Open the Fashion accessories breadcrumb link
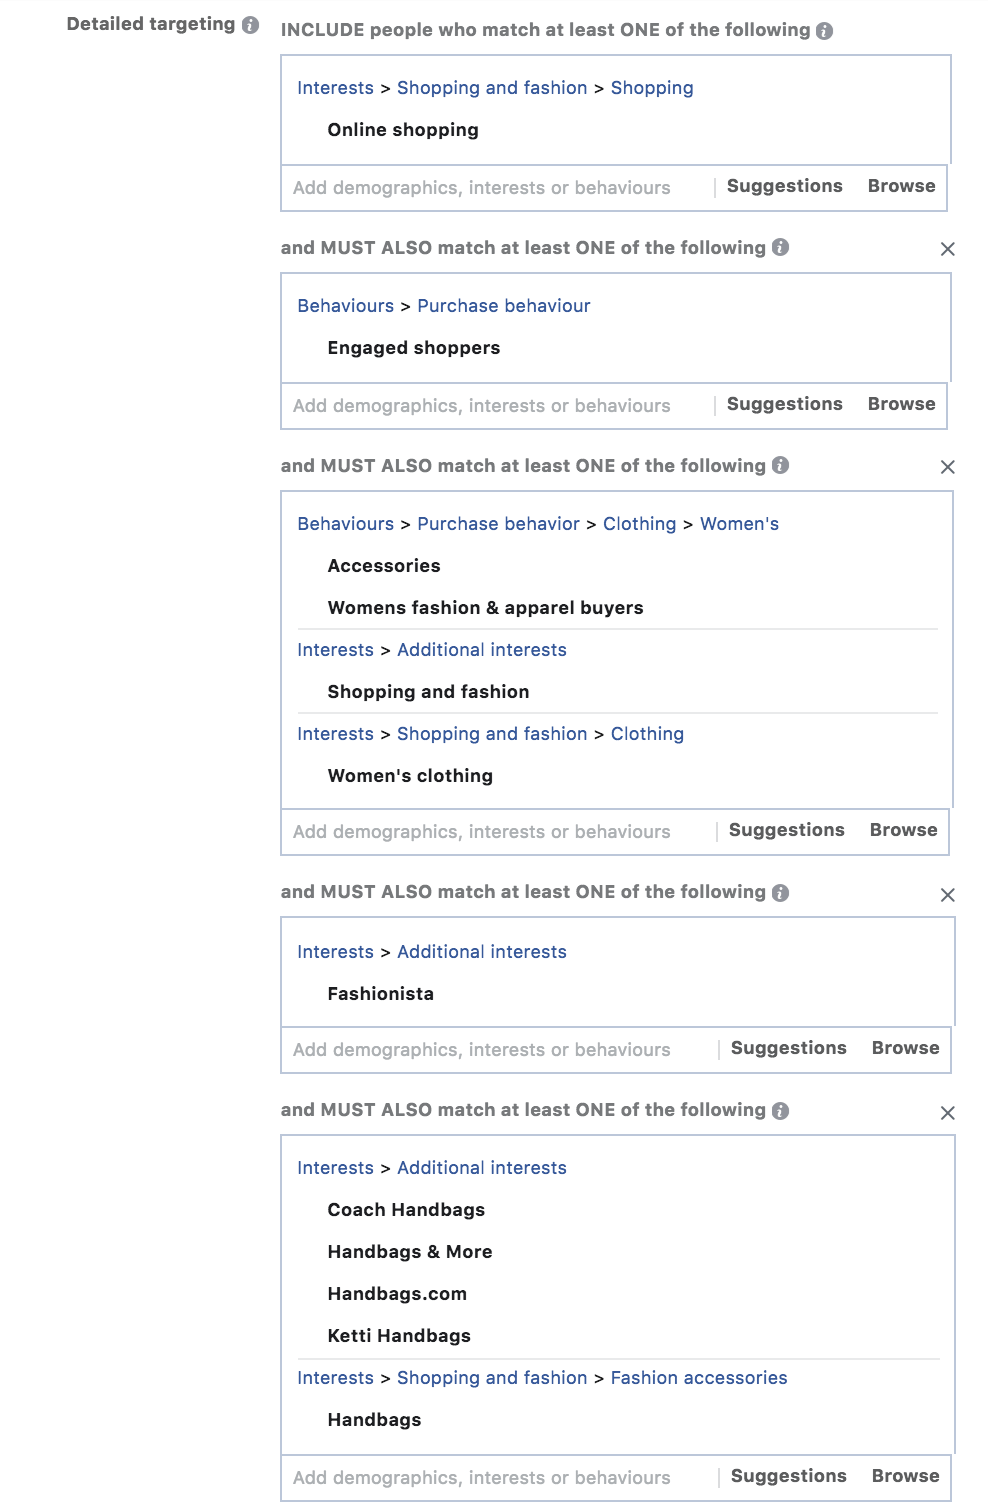This screenshot has height=1510, width=988. tap(700, 1378)
